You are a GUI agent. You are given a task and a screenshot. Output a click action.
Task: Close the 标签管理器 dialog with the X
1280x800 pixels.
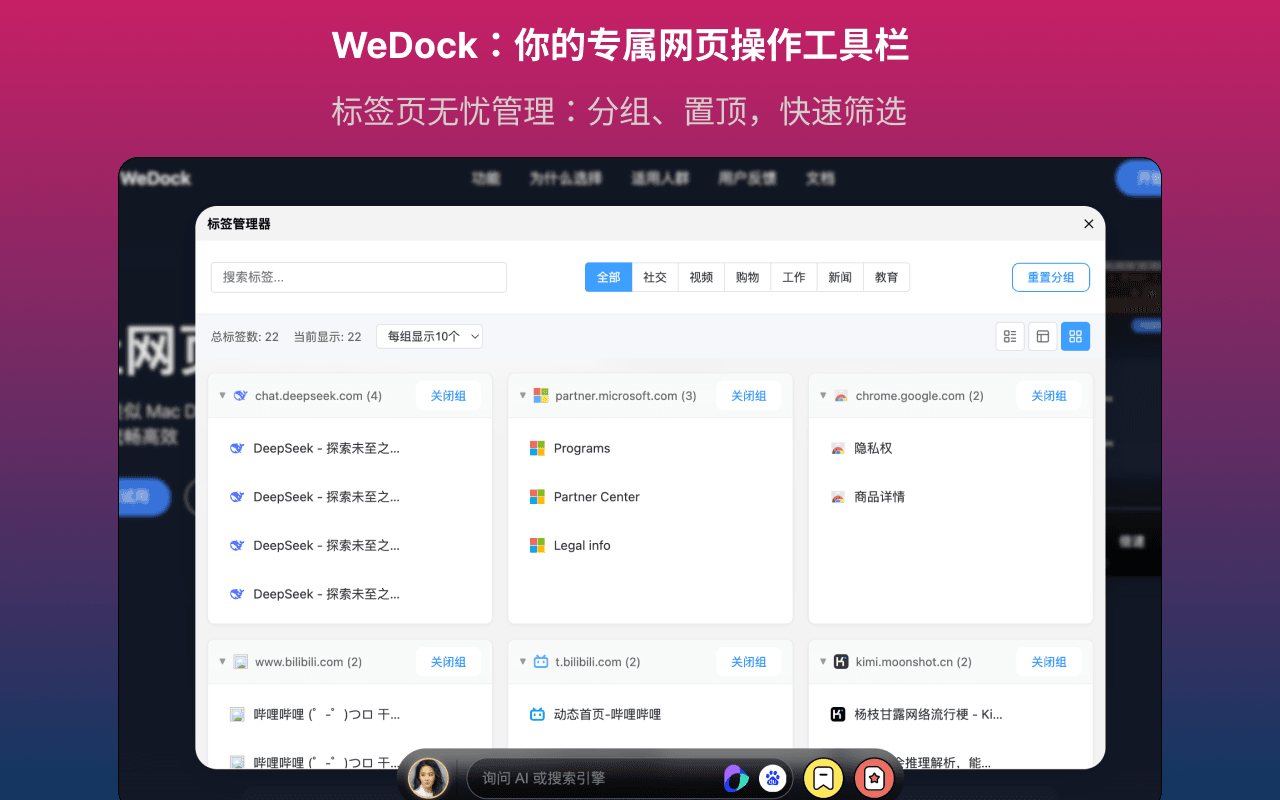[1089, 224]
